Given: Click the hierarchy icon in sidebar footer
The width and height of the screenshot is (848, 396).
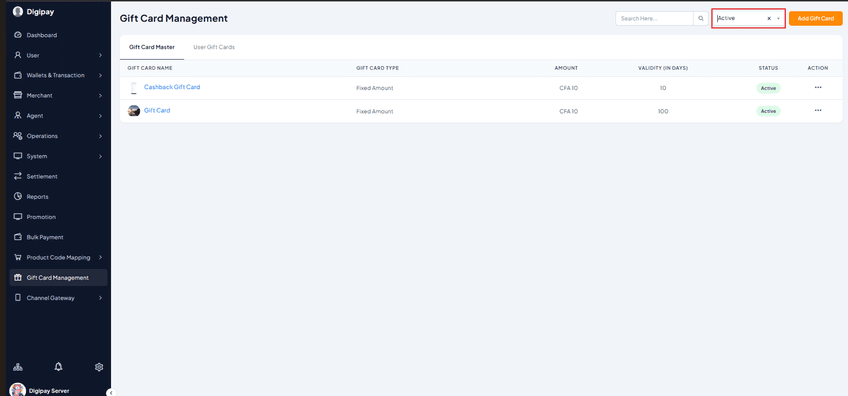Looking at the screenshot, I should tap(18, 367).
